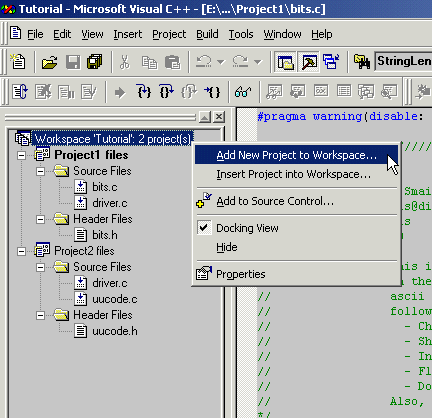
Task: Select driver.c under Project2 Source Files
Action: point(110,283)
